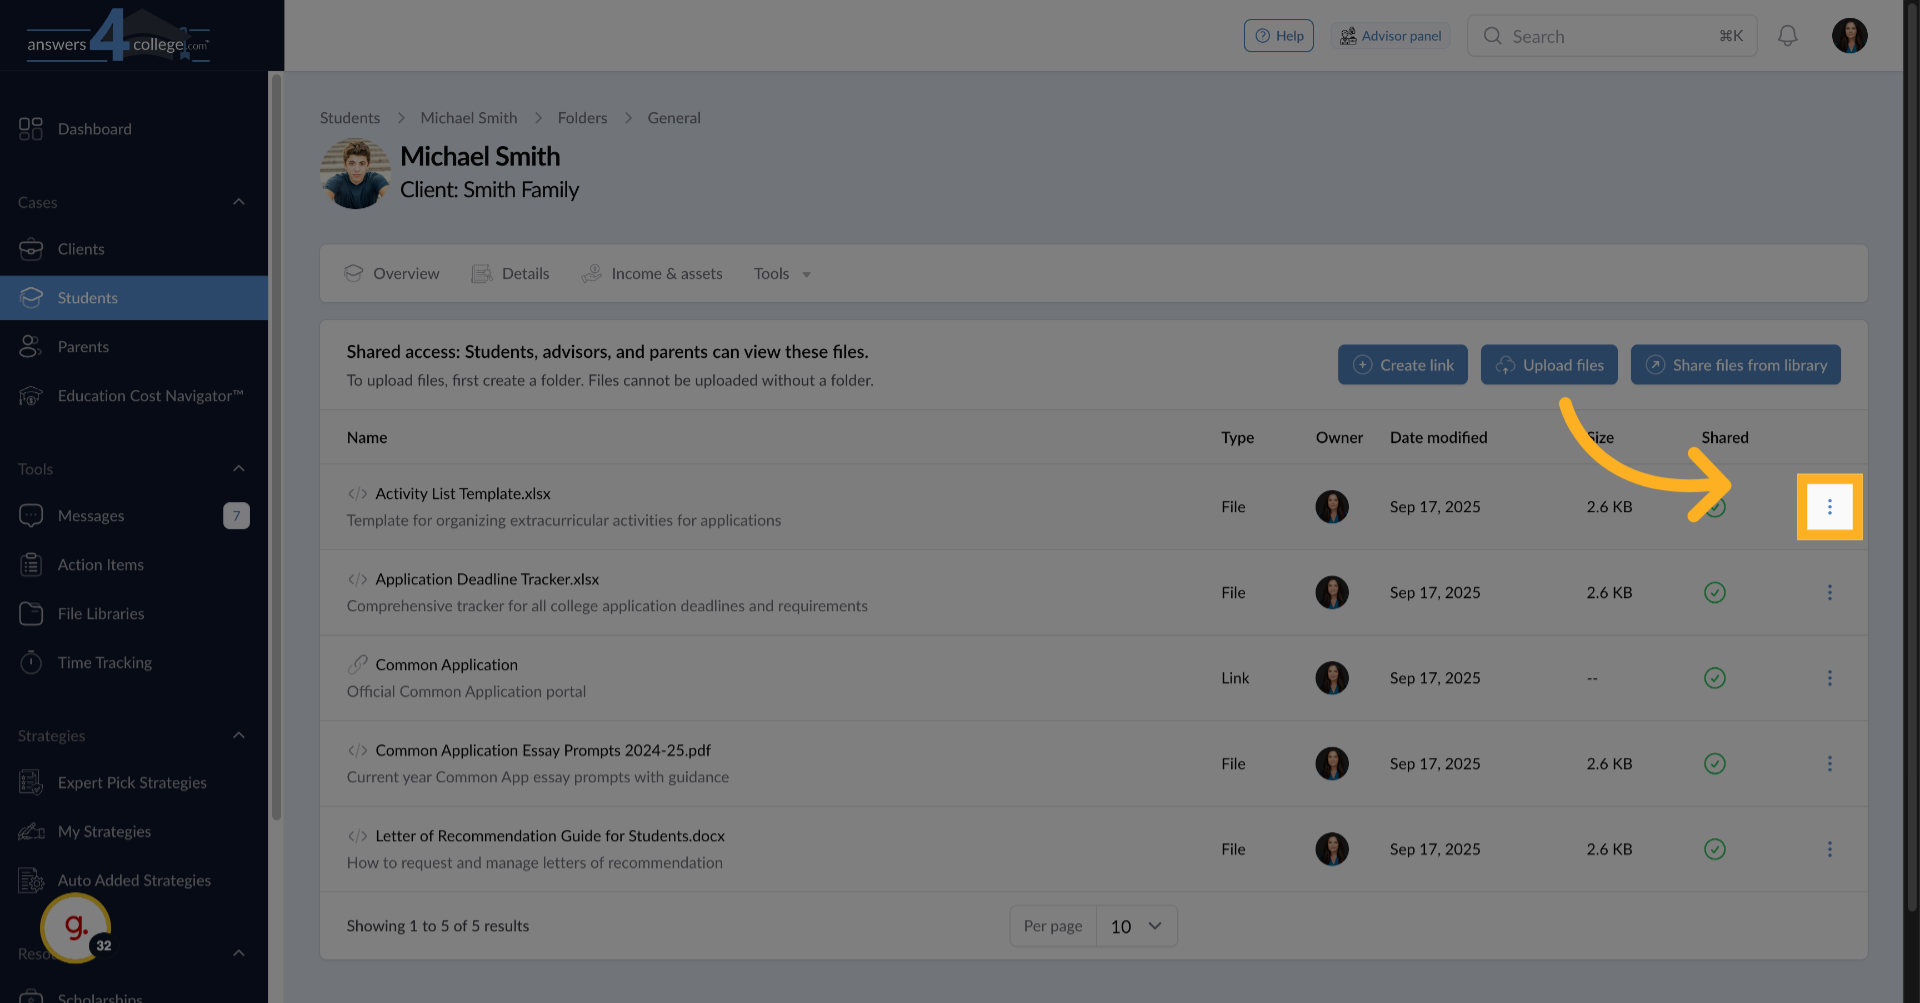This screenshot has height=1003, width=1920.
Task: Open Time Tracking in sidebar
Action: [x=104, y=663]
